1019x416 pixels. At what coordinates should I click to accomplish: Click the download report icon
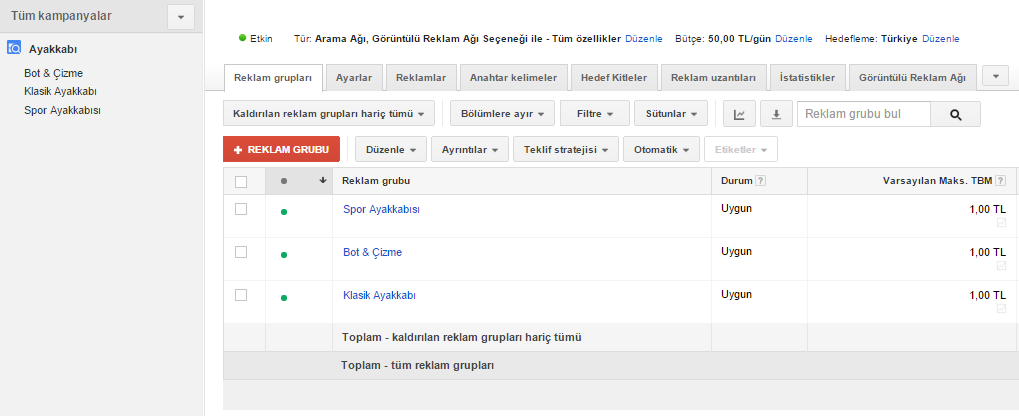tap(776, 115)
